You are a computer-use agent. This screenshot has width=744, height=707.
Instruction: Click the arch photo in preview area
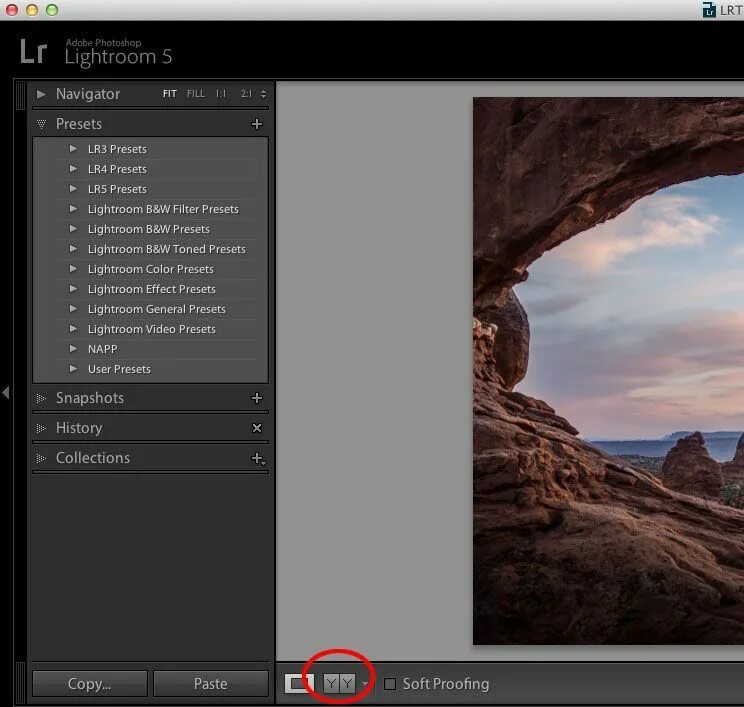608,371
